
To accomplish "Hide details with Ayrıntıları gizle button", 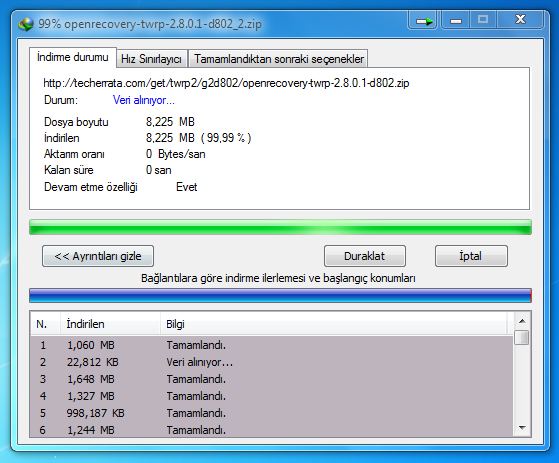I will [98, 256].
